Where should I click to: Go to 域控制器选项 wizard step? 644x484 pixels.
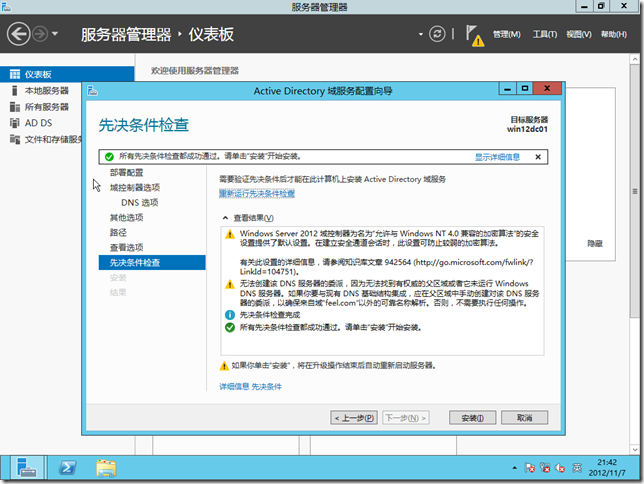[x=135, y=187]
